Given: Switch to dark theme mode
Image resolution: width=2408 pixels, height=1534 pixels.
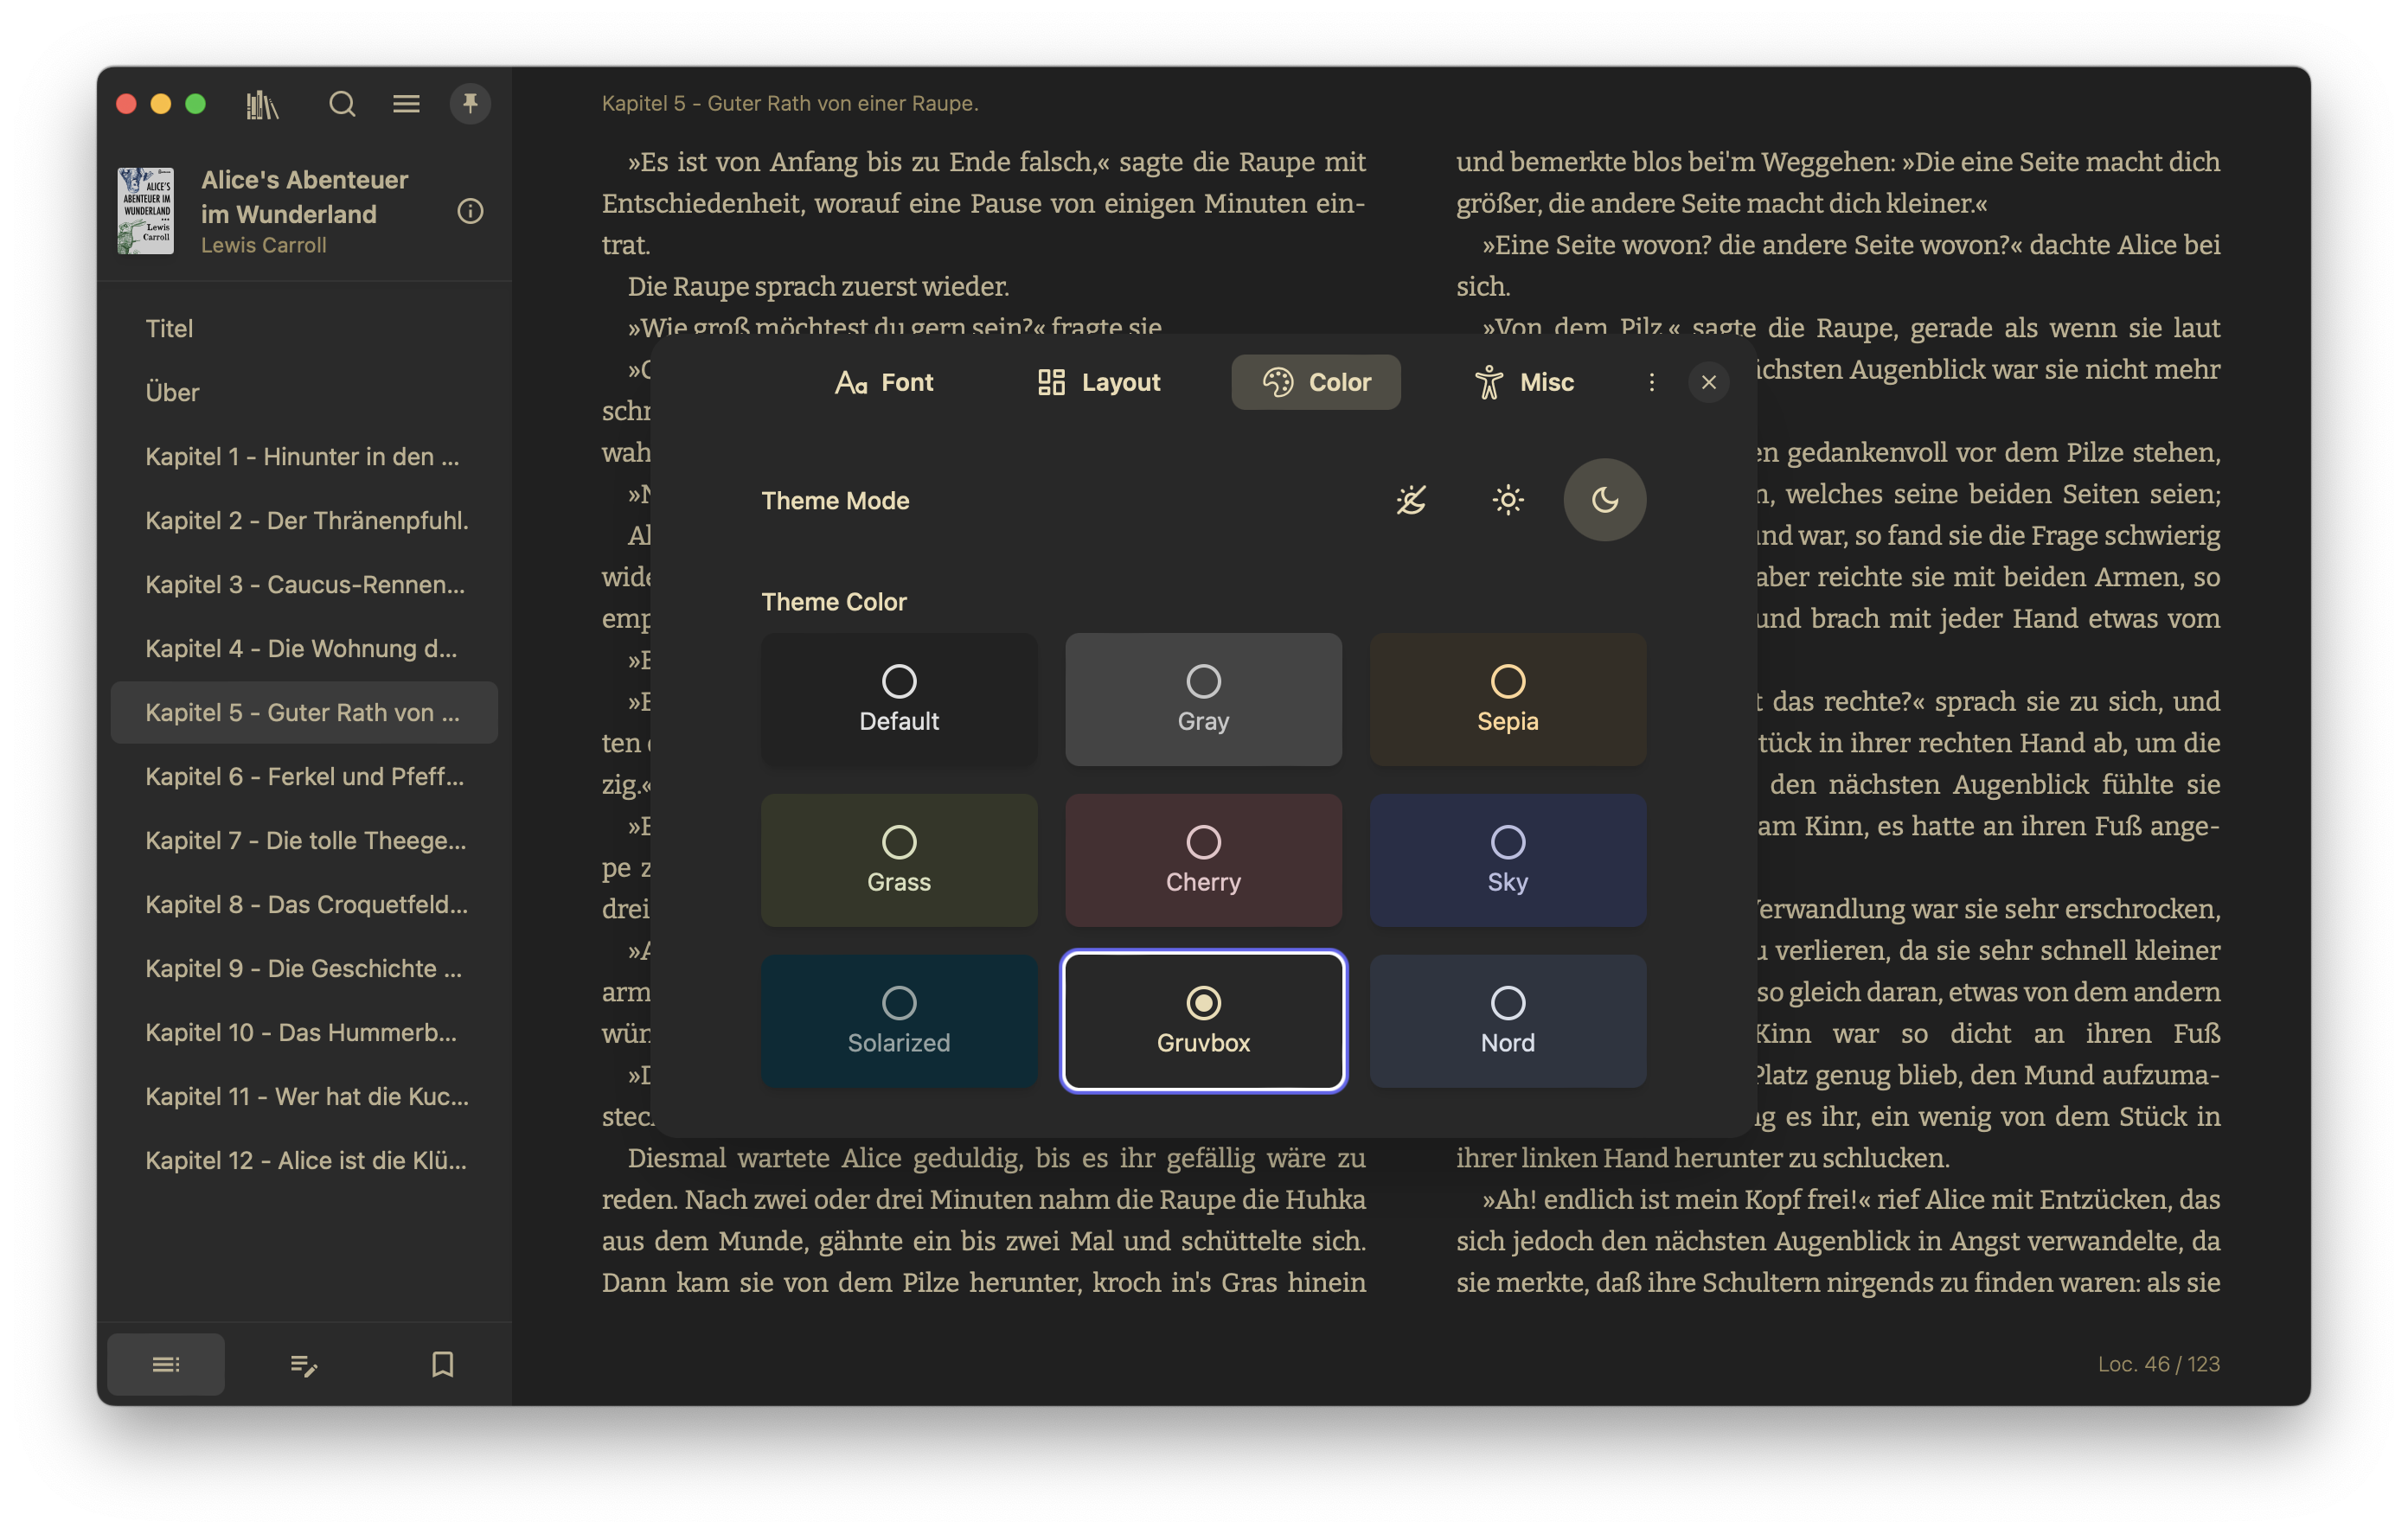Looking at the screenshot, I should pyautogui.click(x=1601, y=498).
